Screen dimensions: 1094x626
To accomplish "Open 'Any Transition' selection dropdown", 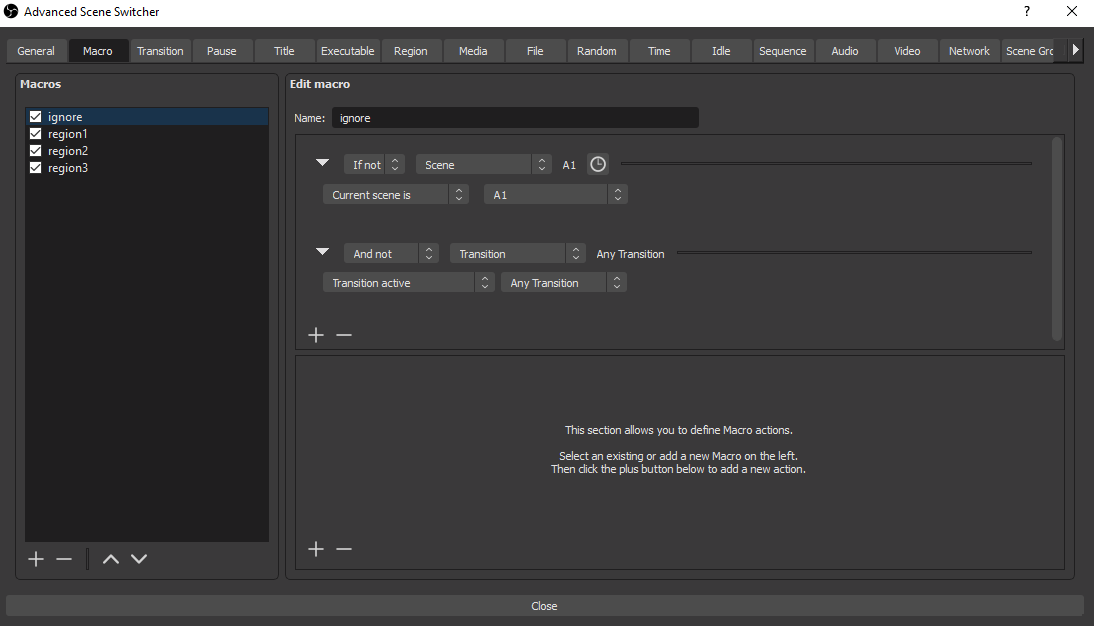I will tap(564, 283).
